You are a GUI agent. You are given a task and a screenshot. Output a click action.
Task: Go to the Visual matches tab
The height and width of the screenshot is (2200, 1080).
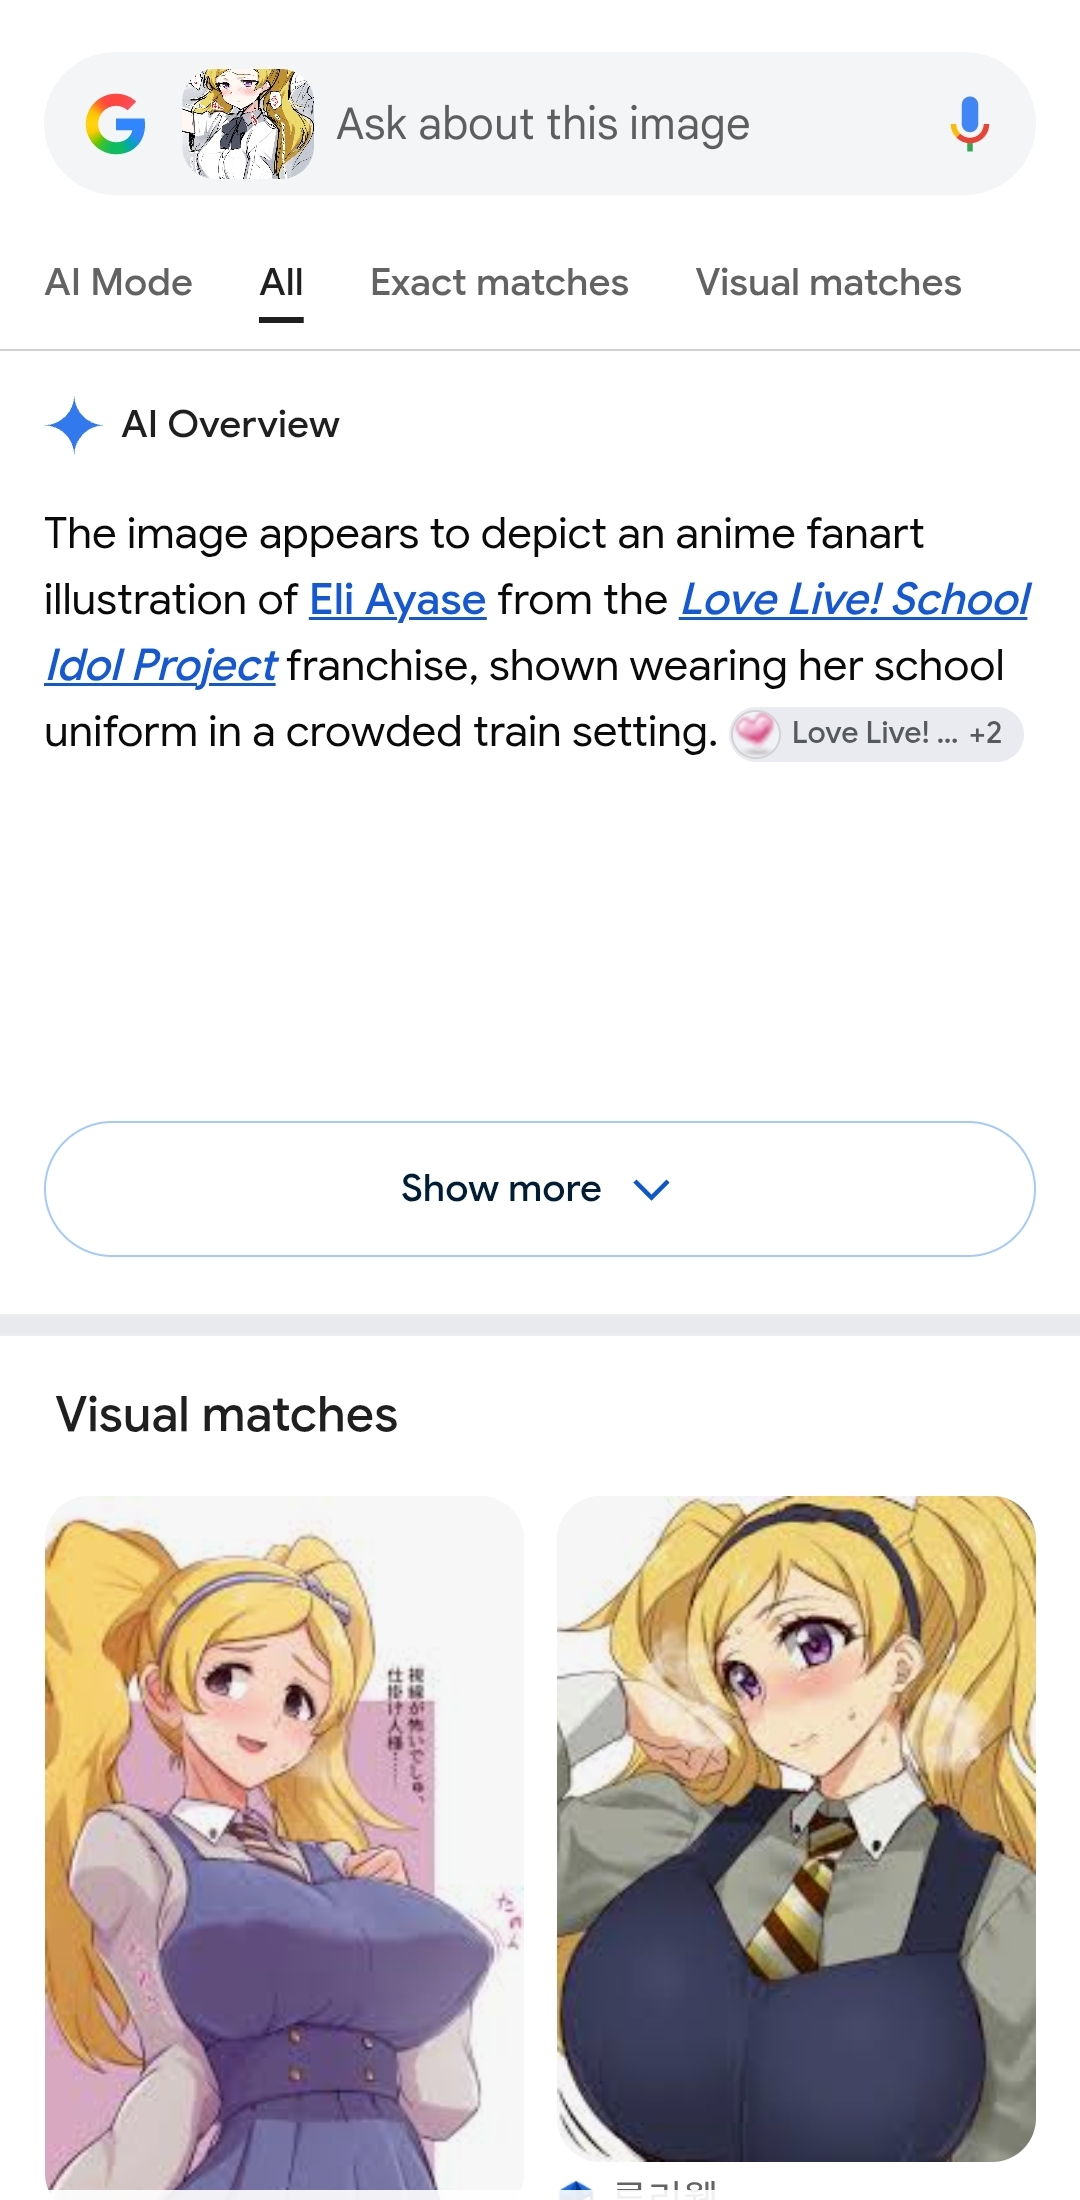828,283
